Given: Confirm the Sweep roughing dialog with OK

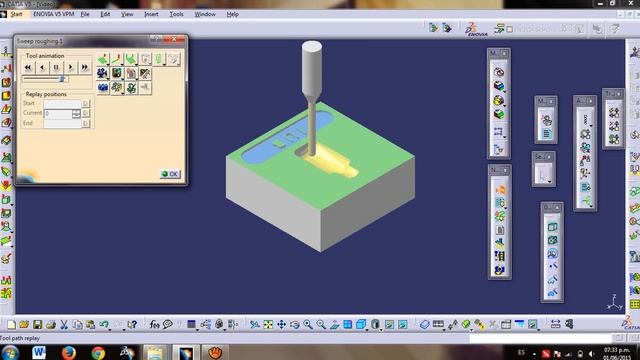Looking at the screenshot, I should pyautogui.click(x=170, y=174).
